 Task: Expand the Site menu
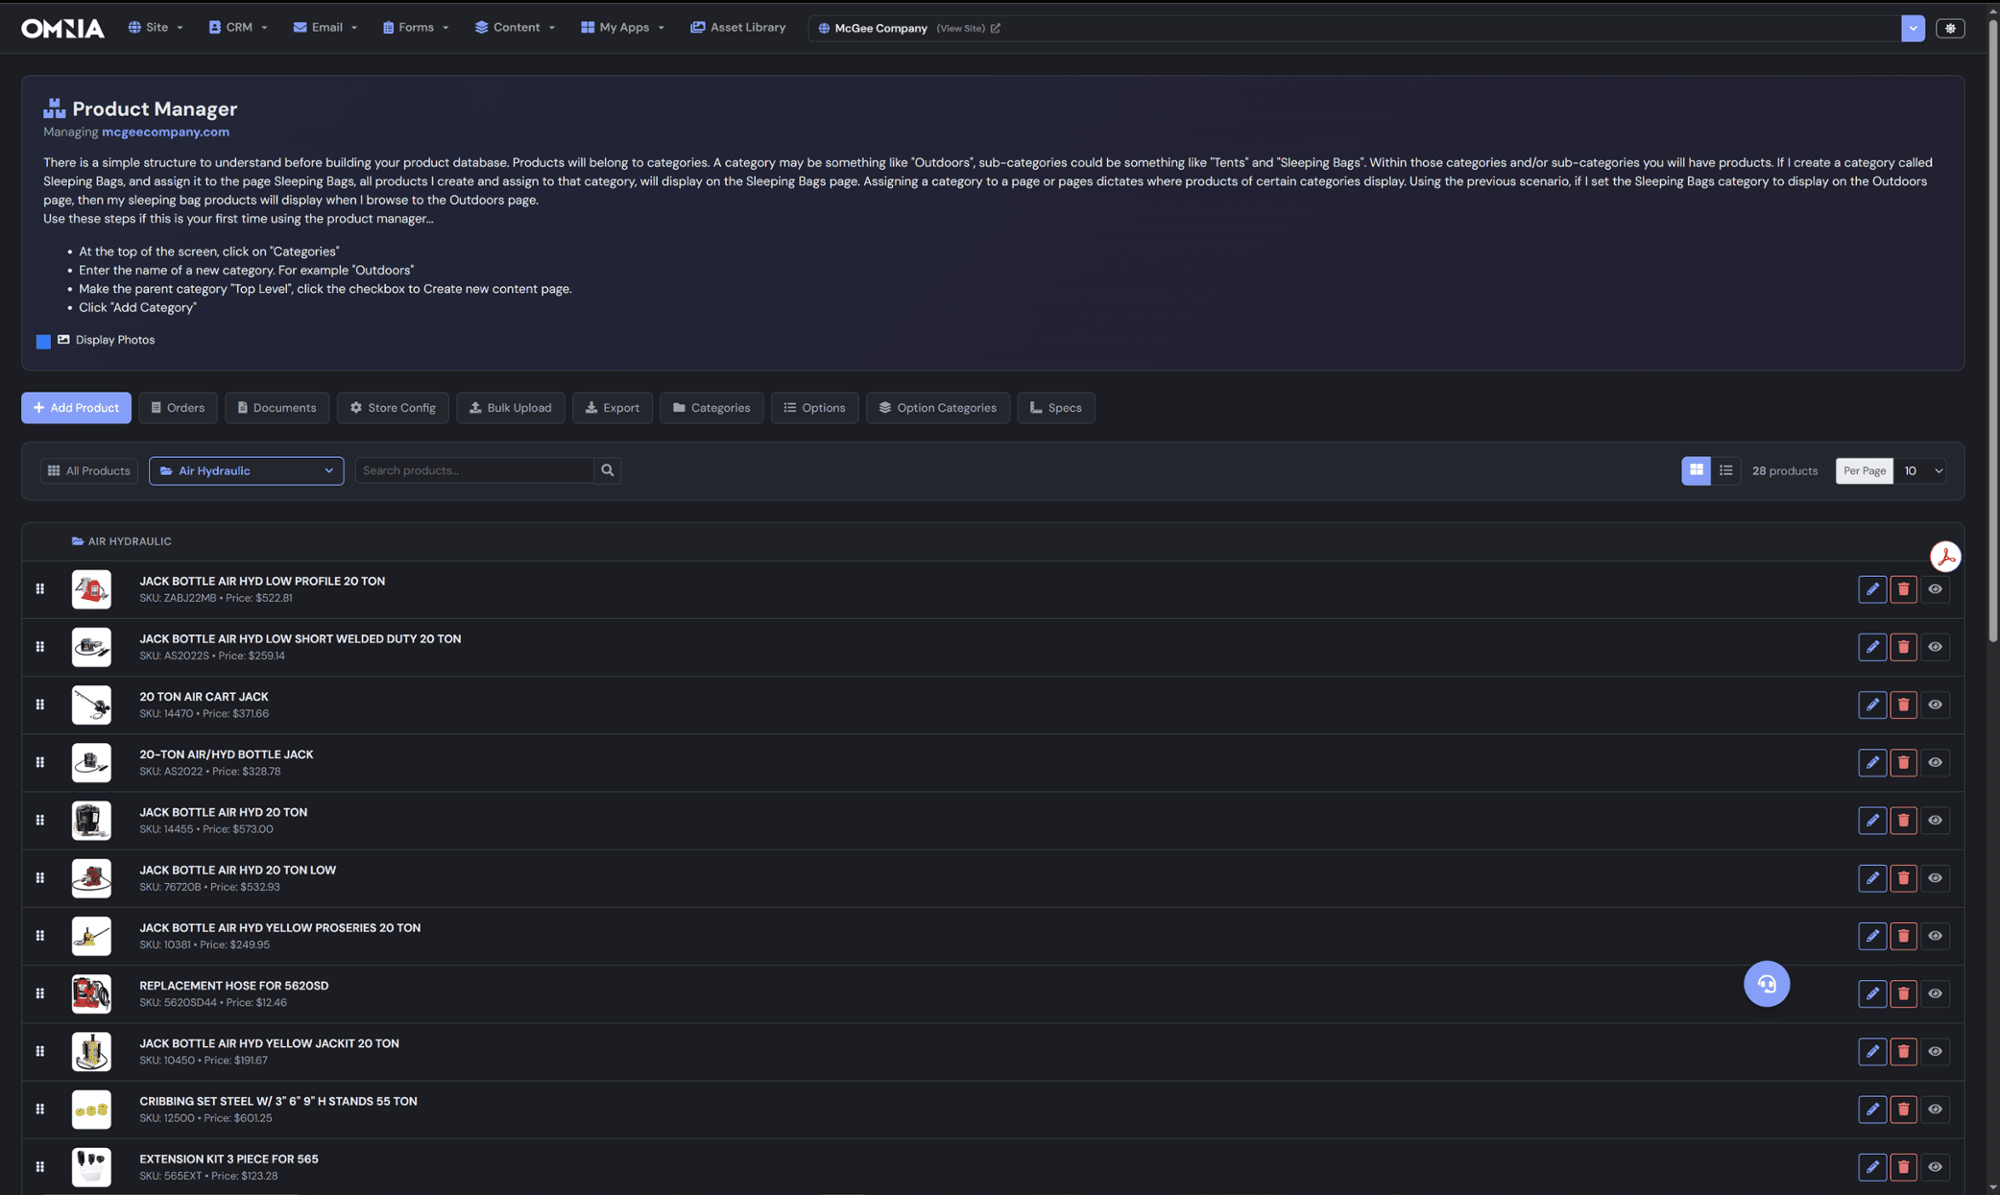coord(156,28)
